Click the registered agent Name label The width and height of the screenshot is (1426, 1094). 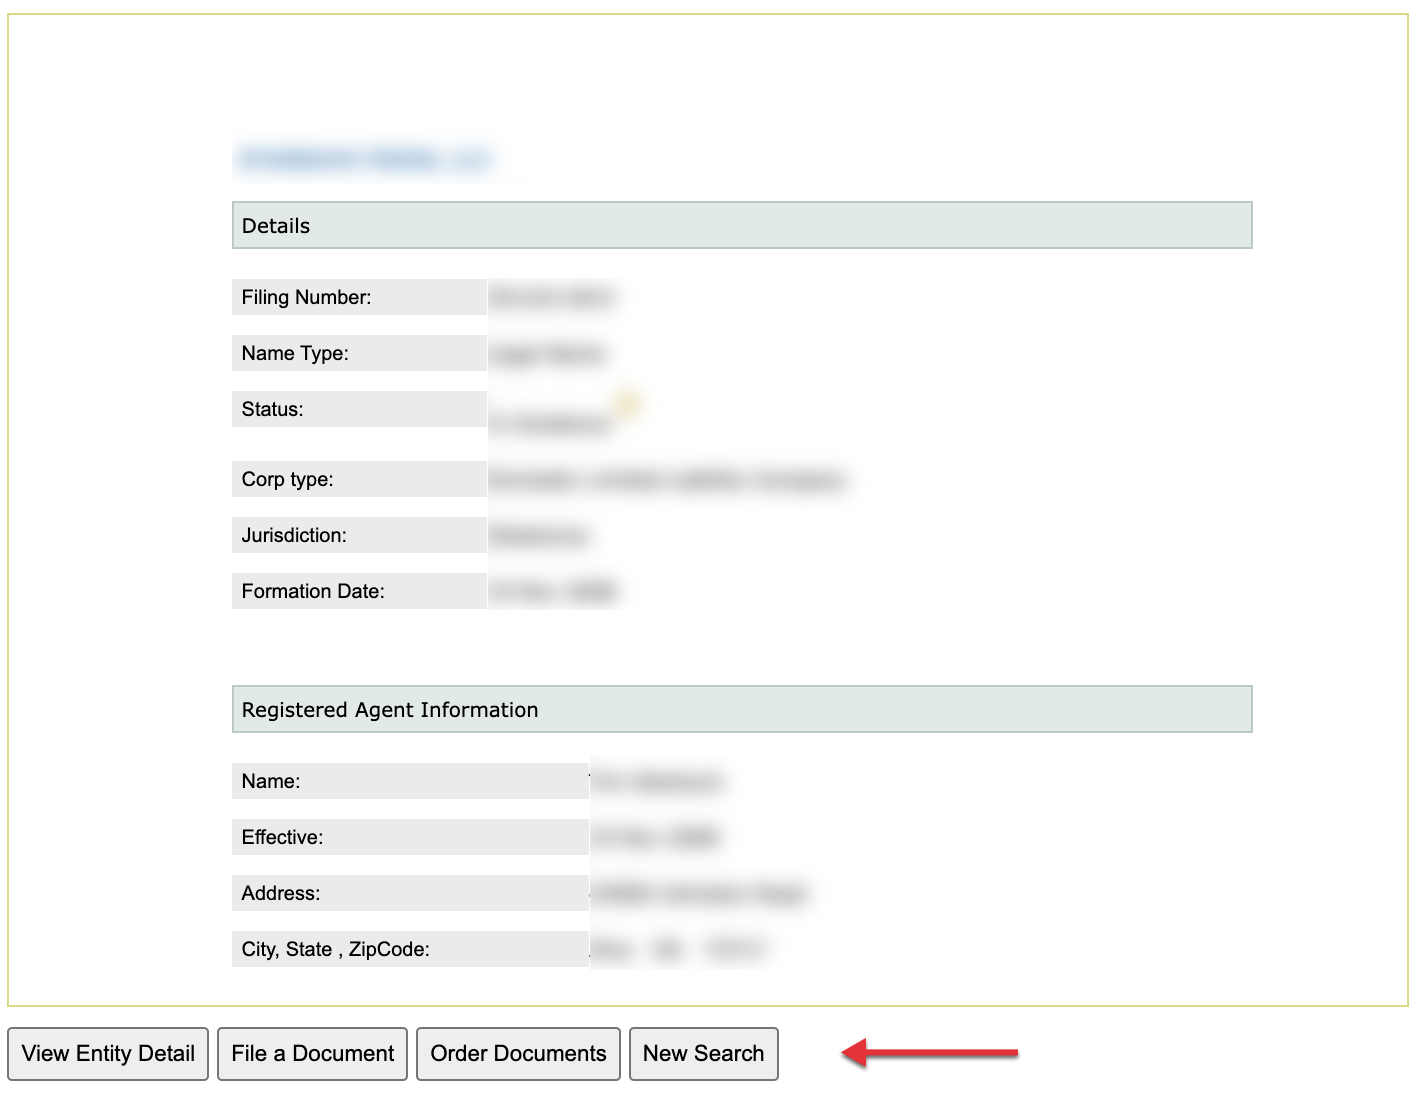tap(271, 781)
